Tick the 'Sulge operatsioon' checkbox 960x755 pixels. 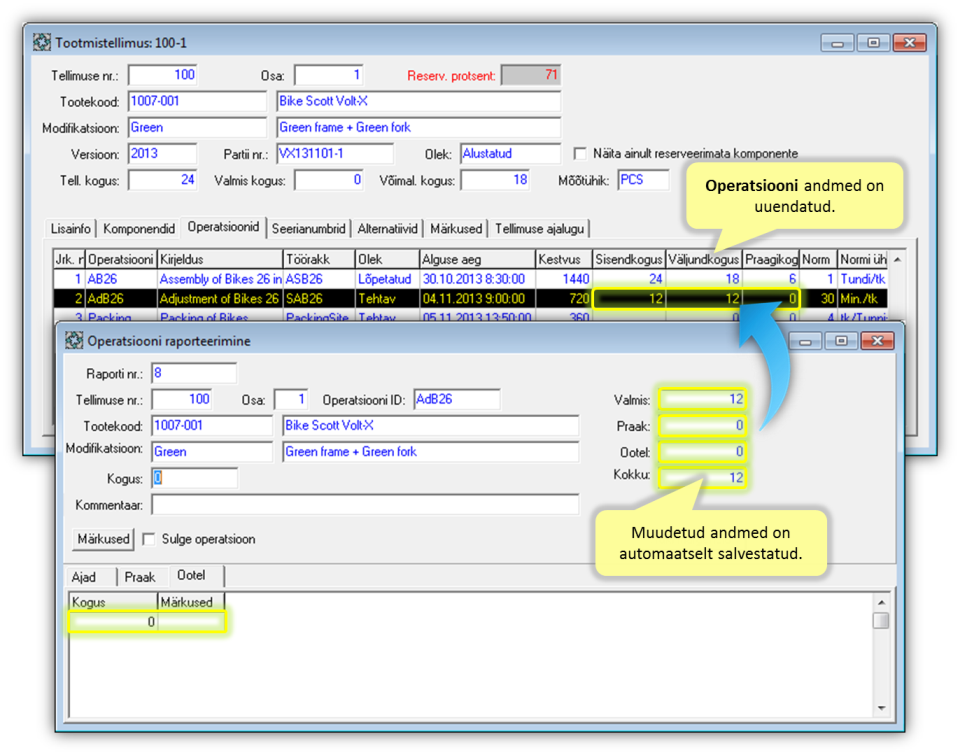click(148, 539)
